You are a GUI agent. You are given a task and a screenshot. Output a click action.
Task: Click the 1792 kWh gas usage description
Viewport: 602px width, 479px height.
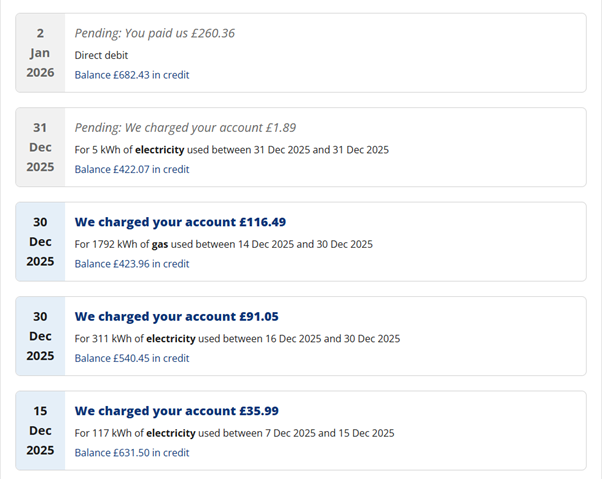pos(223,244)
